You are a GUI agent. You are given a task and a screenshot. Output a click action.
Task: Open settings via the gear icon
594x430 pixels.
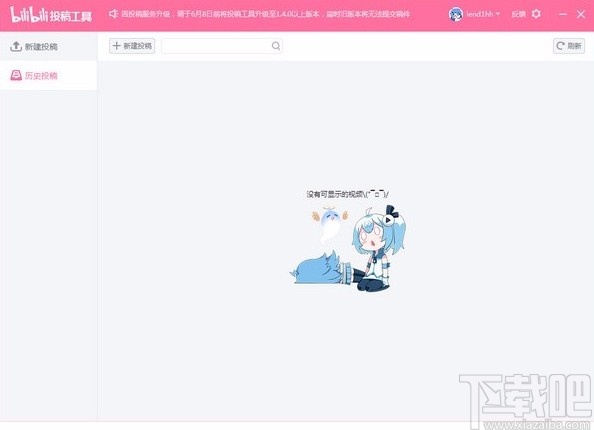[536, 14]
